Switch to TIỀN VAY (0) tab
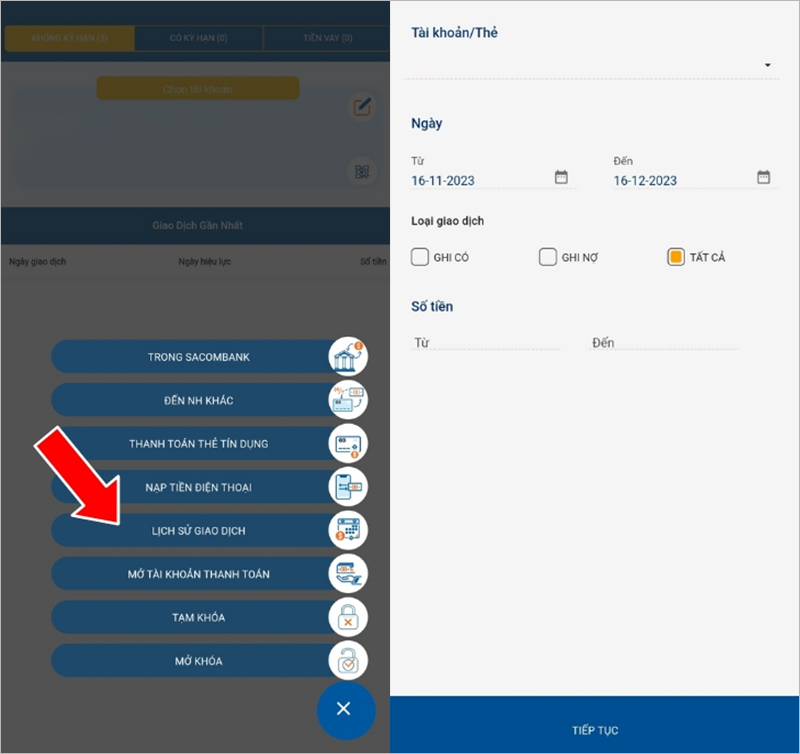Viewport: 800px width, 754px height. 327,38
